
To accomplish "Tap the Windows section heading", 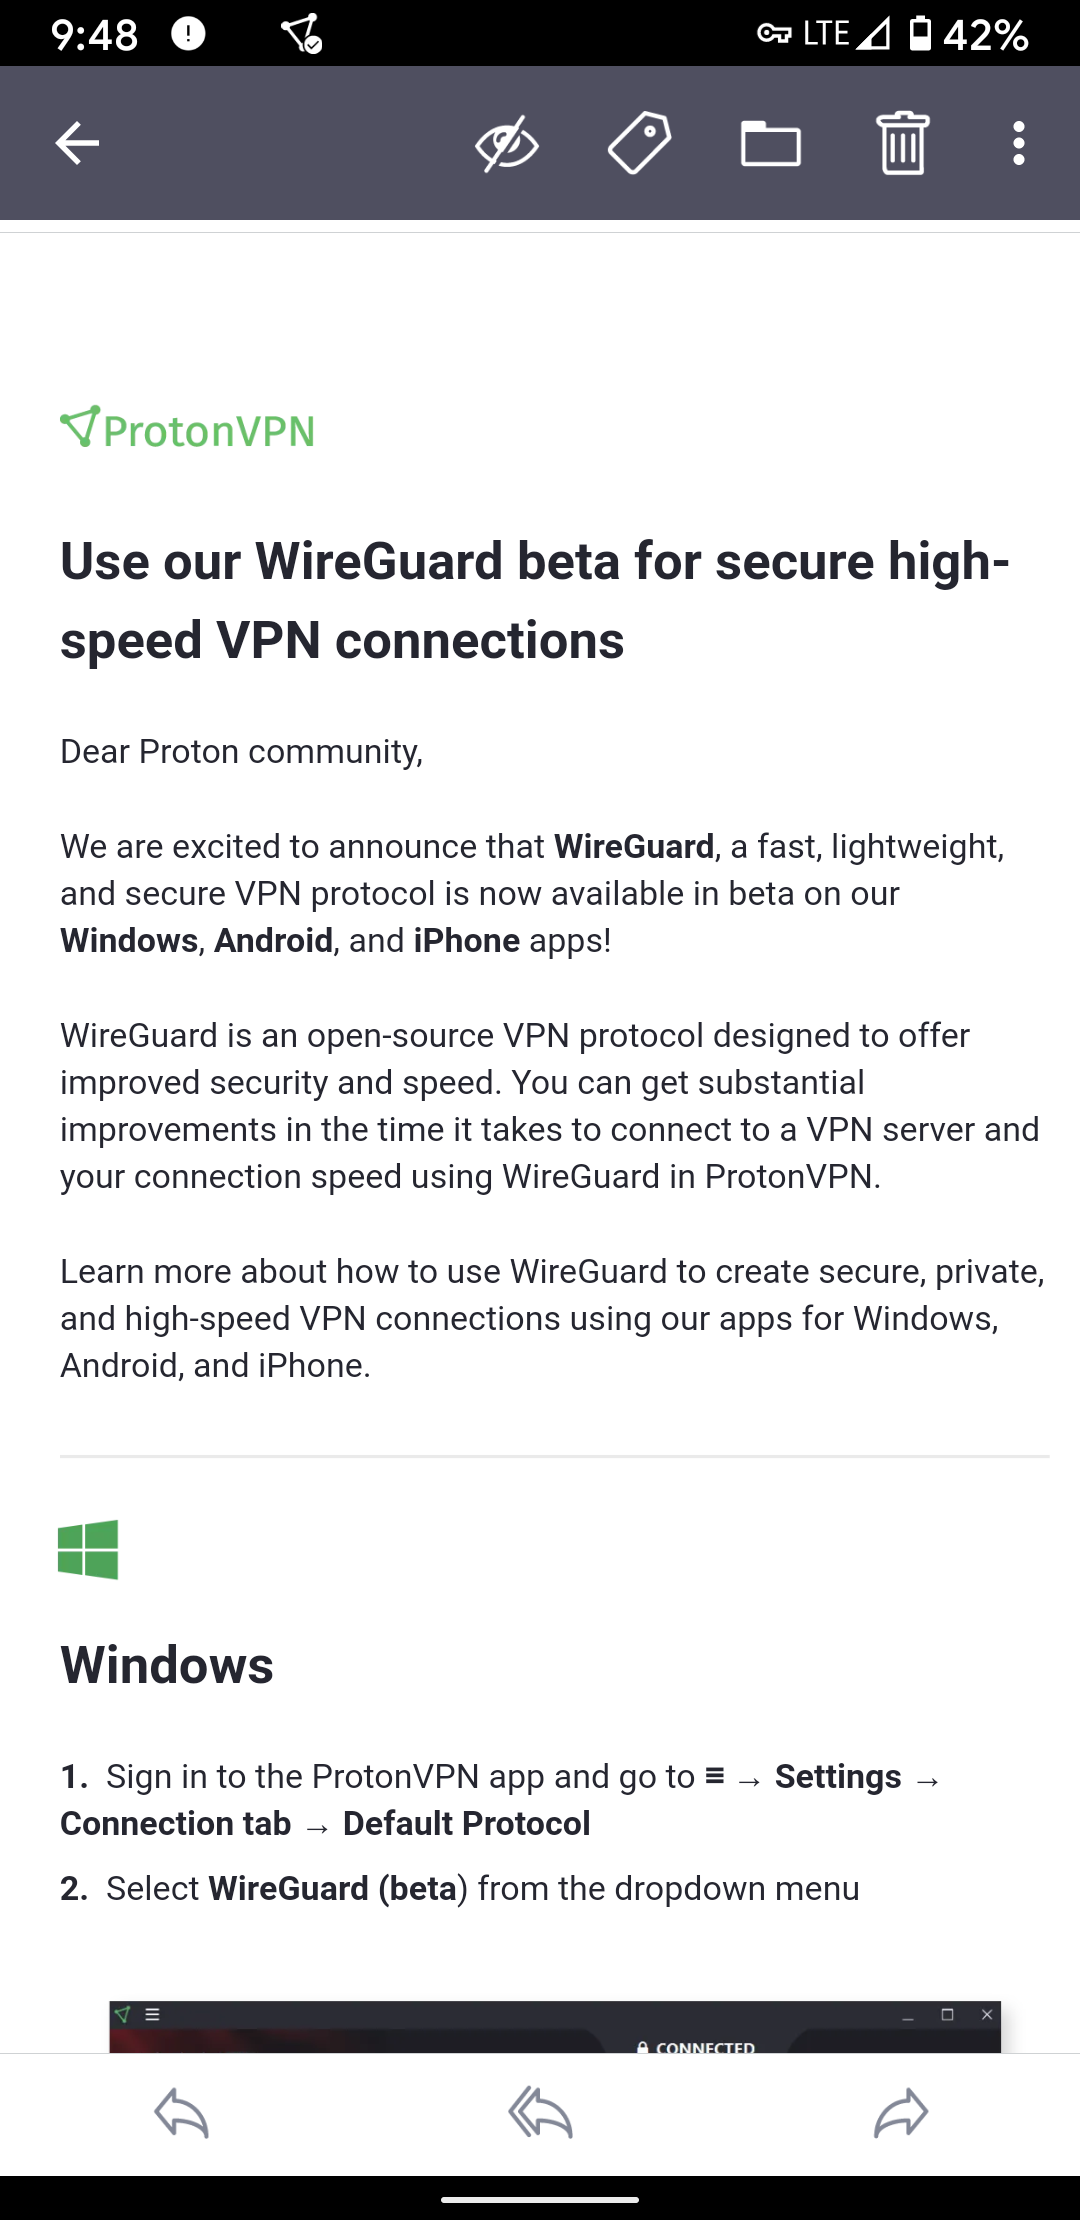I will point(167,1665).
